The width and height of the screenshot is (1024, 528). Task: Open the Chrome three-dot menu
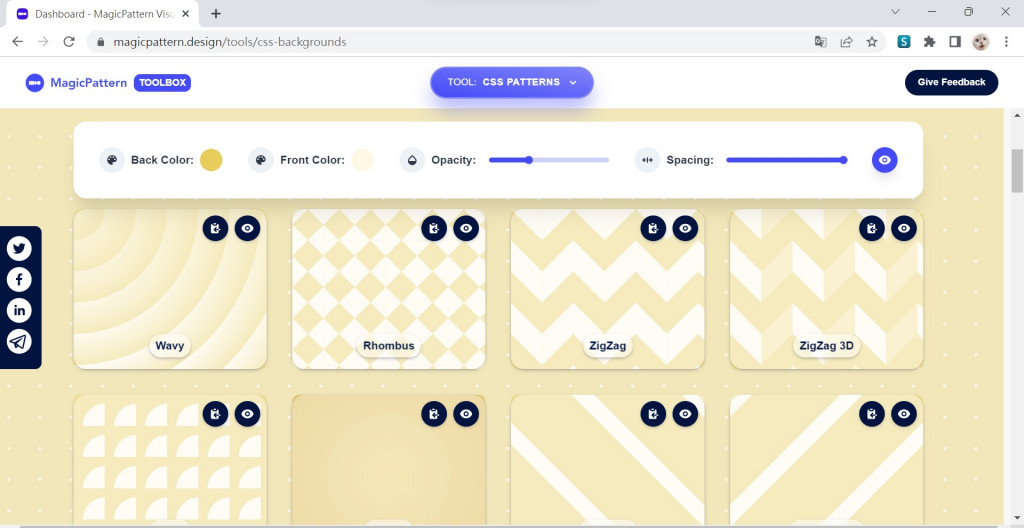1006,42
